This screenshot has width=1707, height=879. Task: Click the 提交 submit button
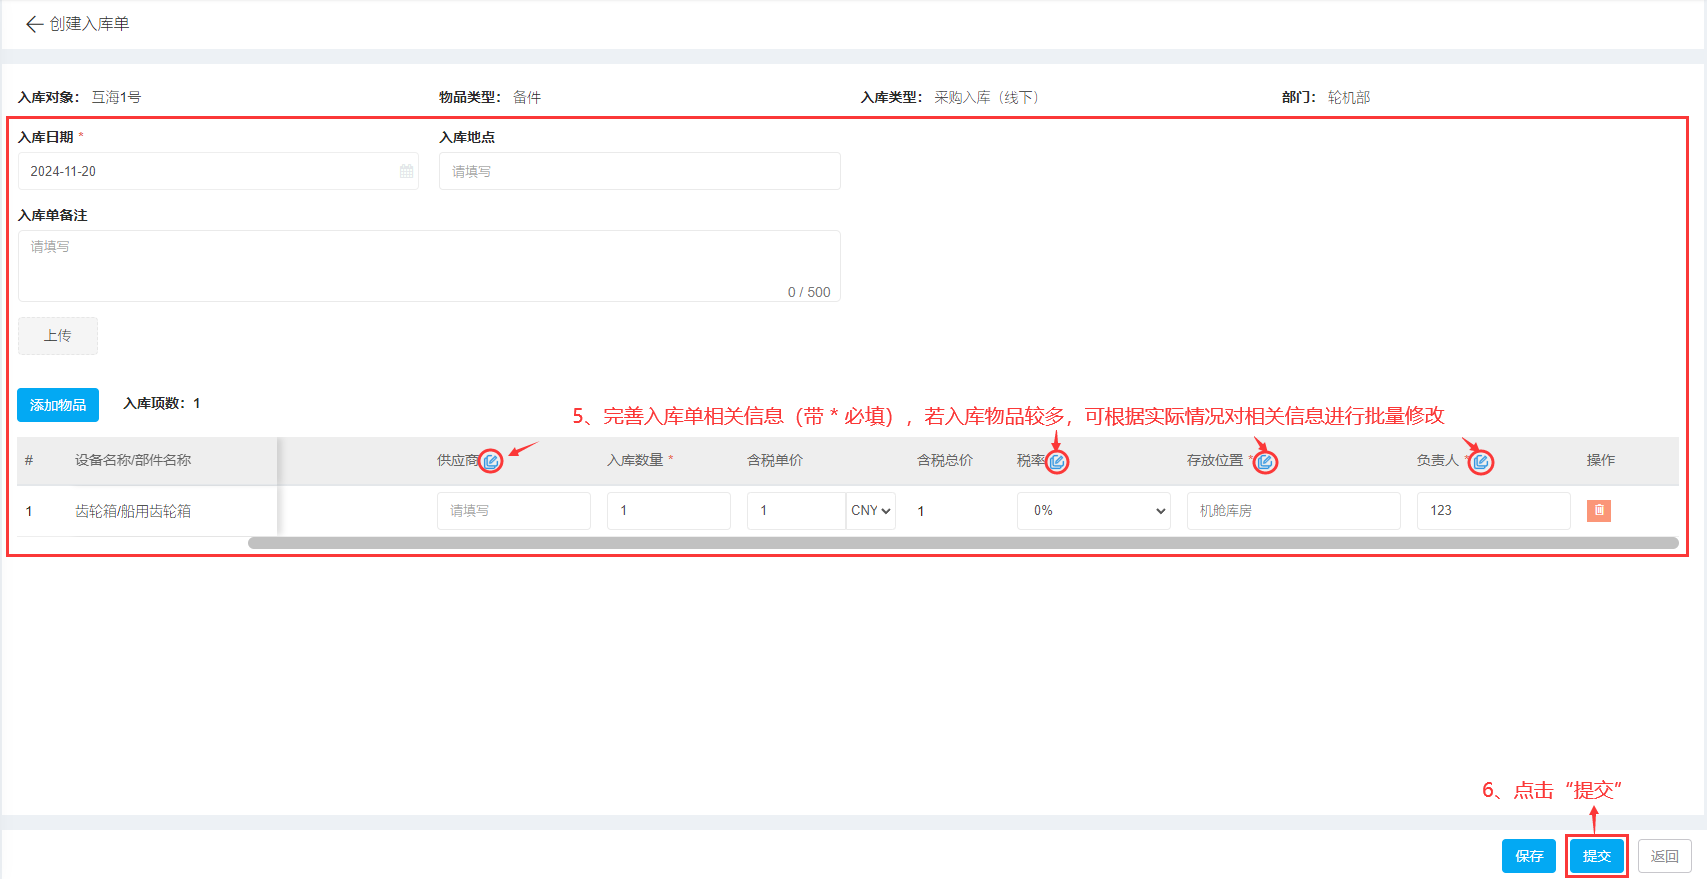click(1597, 856)
